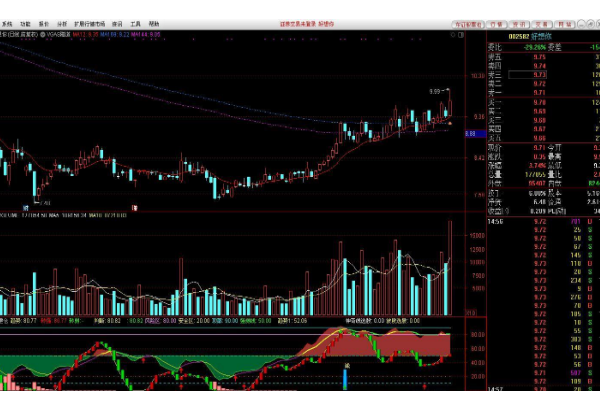Open the 报价 menu
600x400 pixels.
44,24
